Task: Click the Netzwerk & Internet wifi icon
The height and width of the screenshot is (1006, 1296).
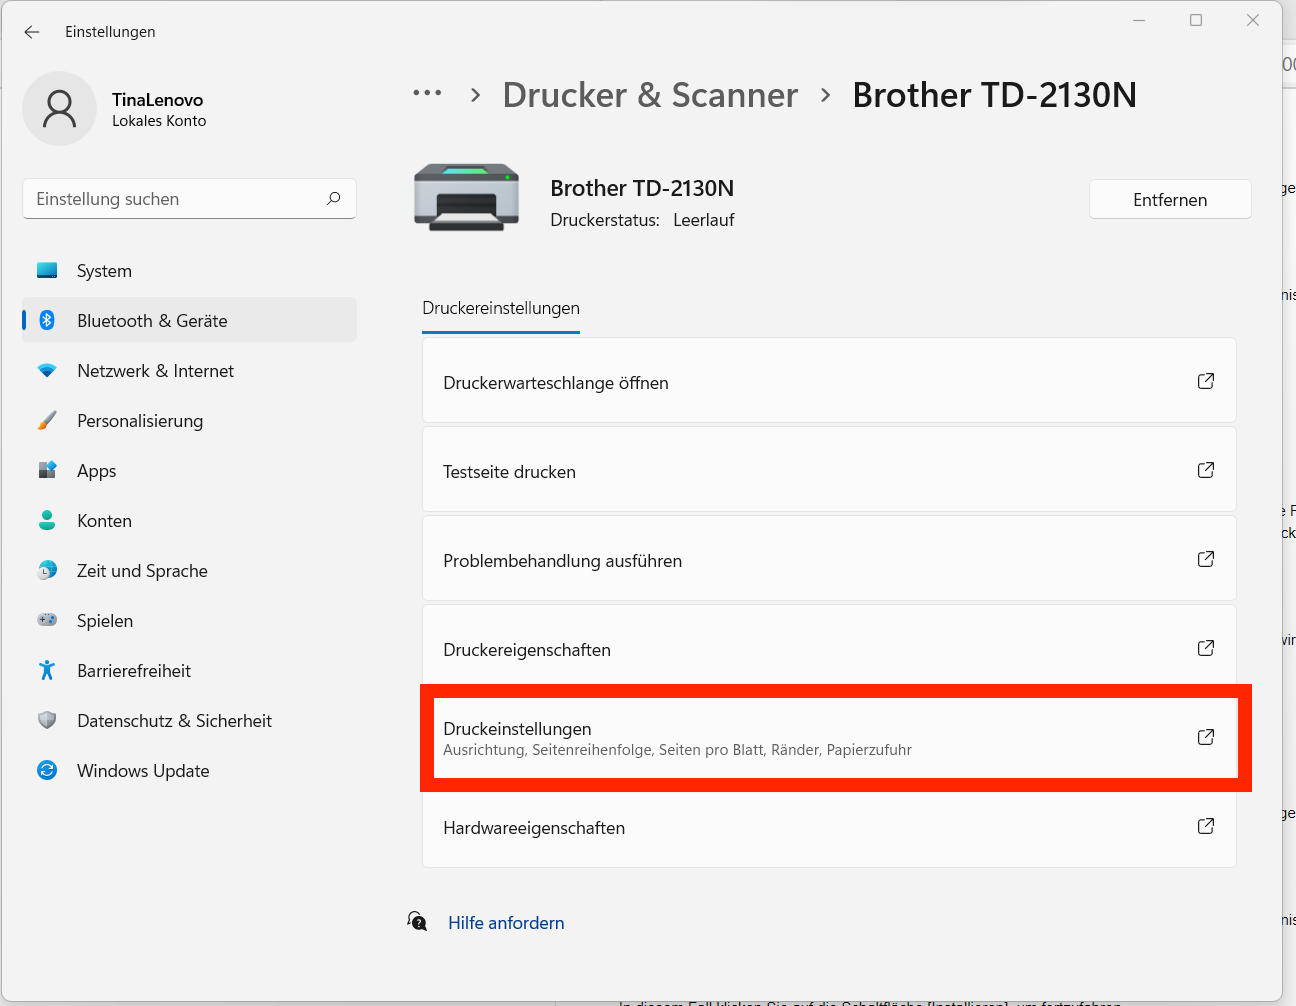Action: (47, 370)
